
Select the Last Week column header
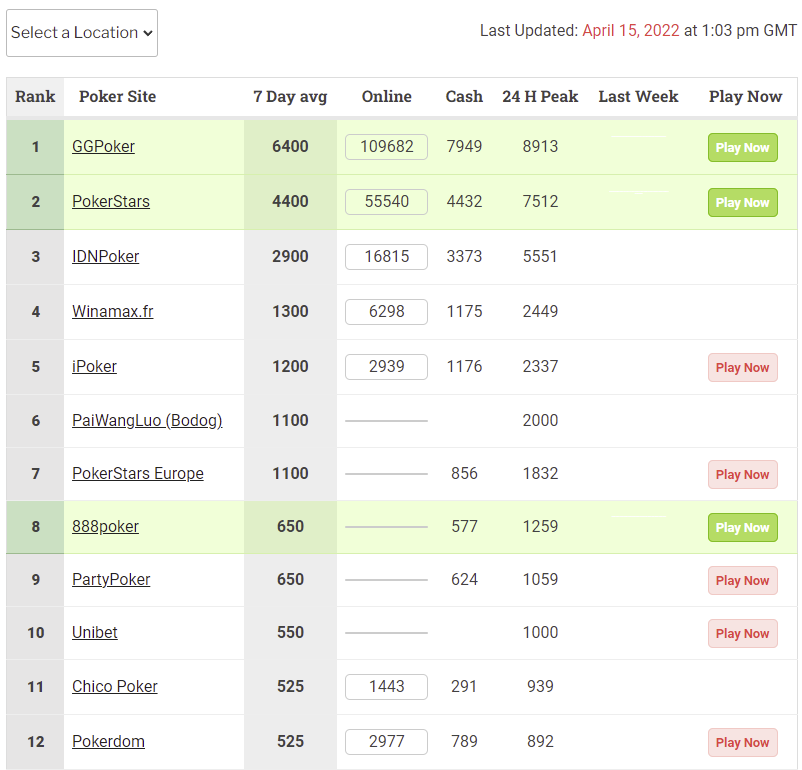[638, 97]
